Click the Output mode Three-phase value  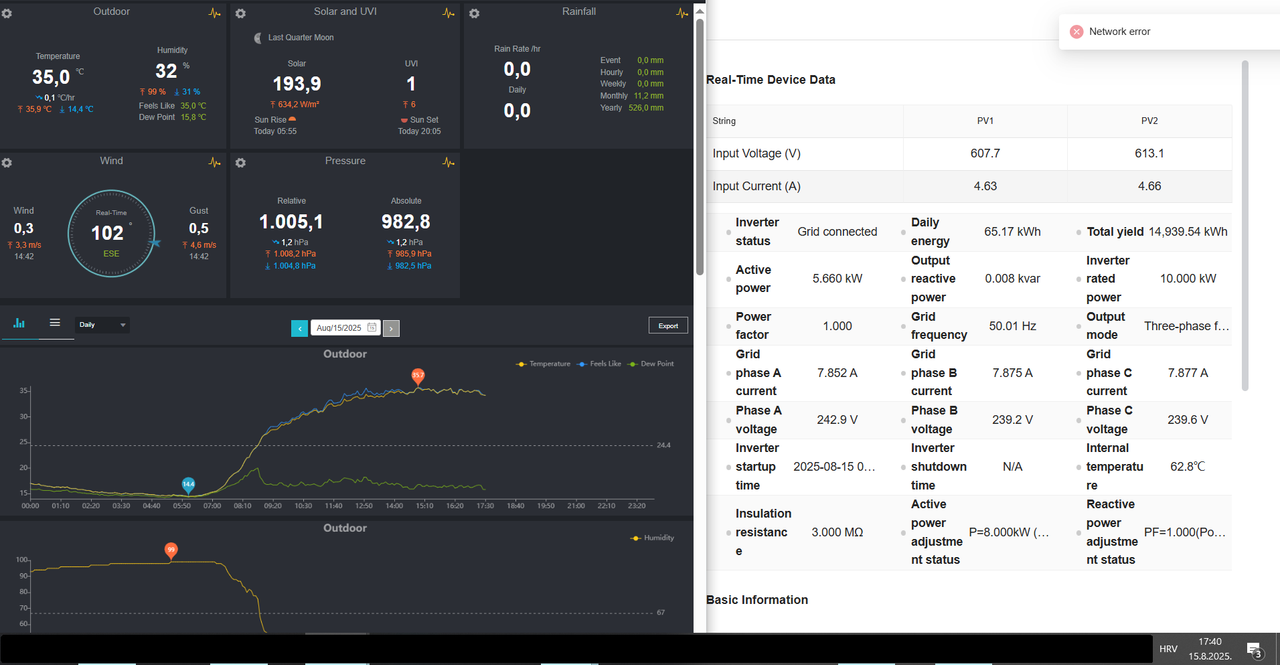pyautogui.click(x=1188, y=326)
